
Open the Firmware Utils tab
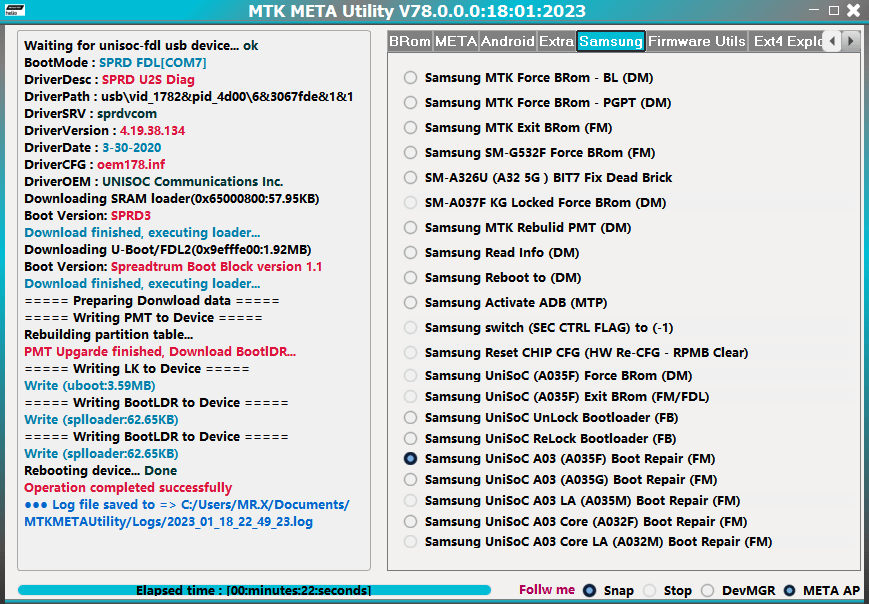point(697,42)
